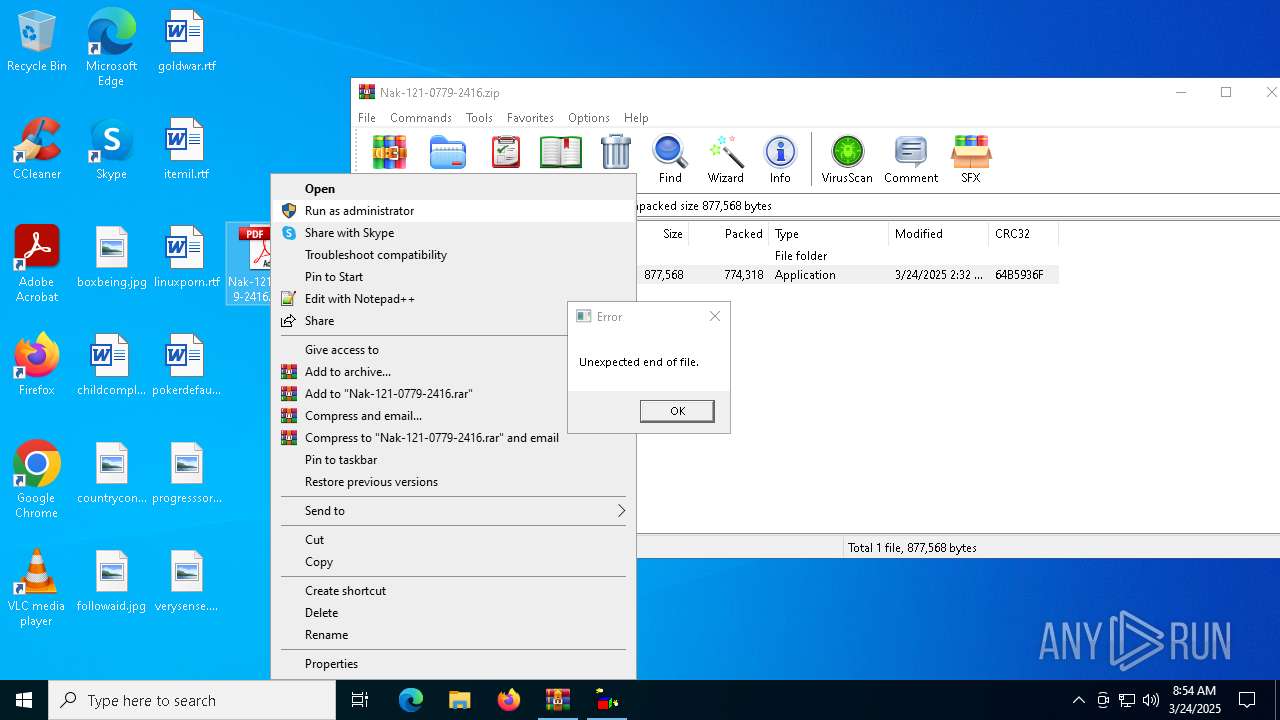
Task: Select the Skype desktop shortcut
Action: point(111,150)
